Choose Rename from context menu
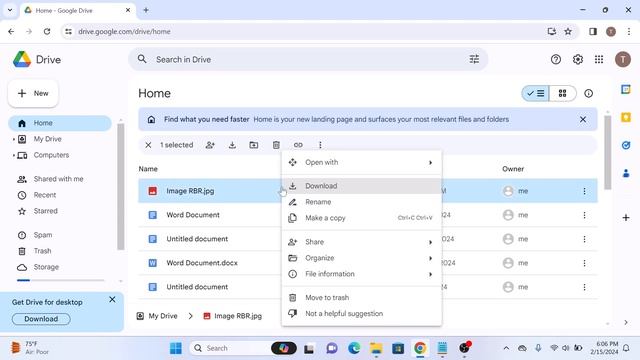Screen dimensions: 640x360 click(361, 202)
